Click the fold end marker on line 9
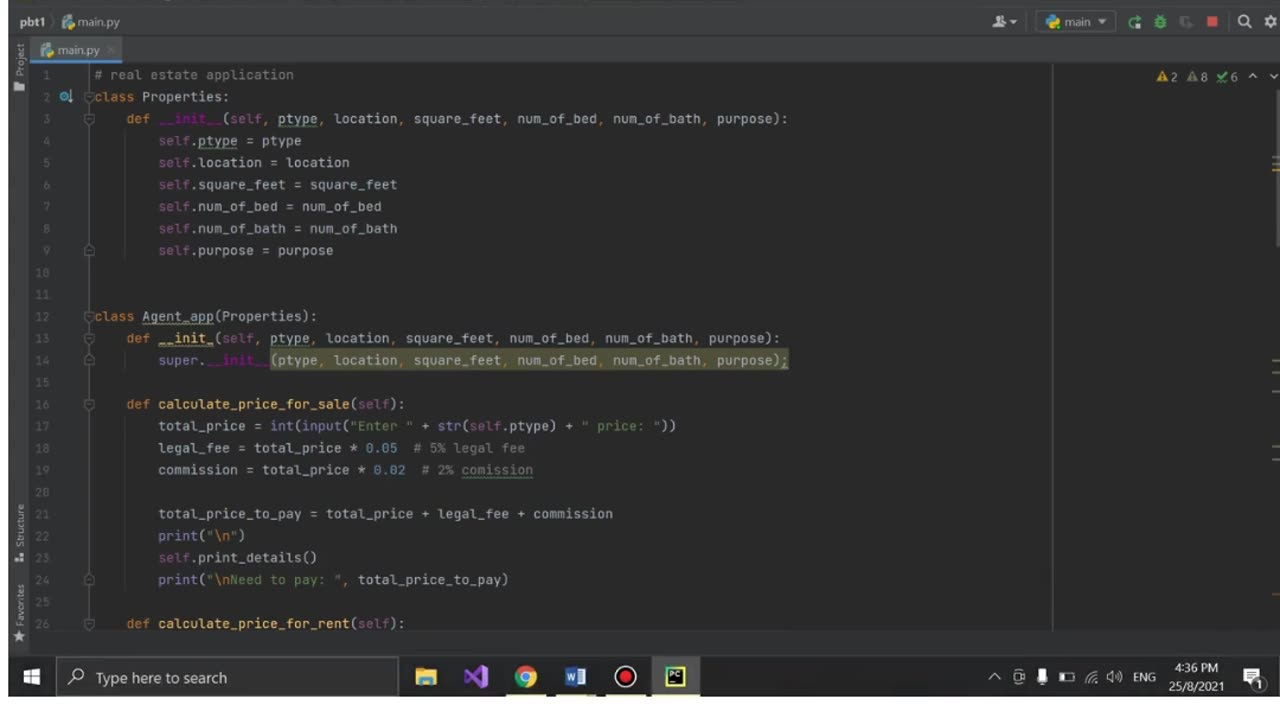The height and width of the screenshot is (720, 1280). click(89, 250)
